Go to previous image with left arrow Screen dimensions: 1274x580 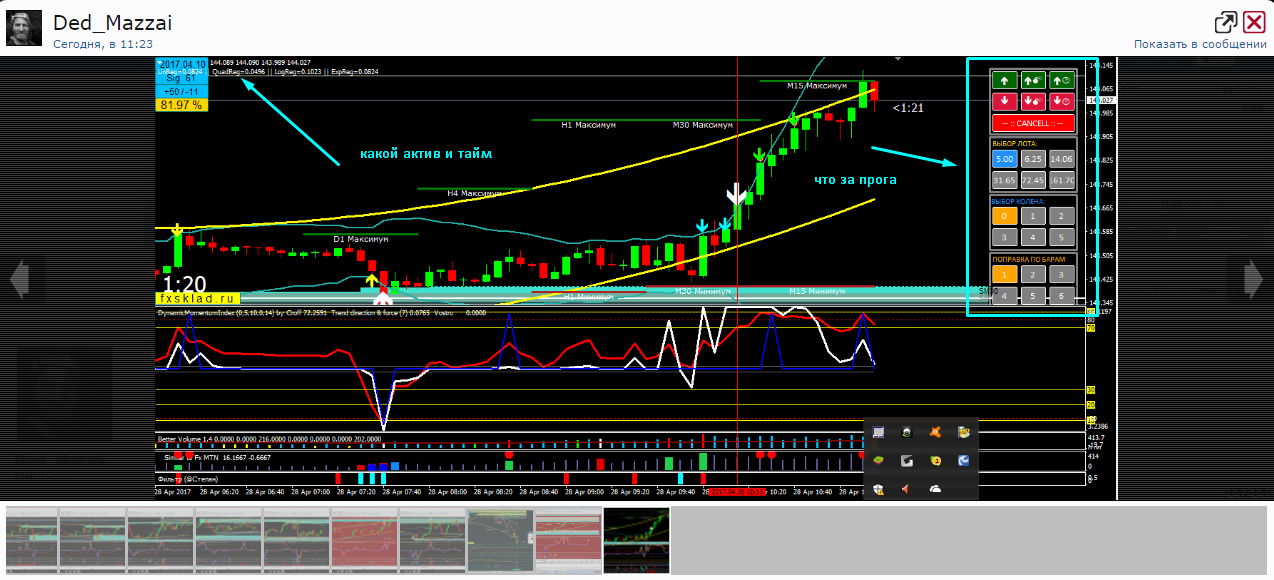click(20, 279)
